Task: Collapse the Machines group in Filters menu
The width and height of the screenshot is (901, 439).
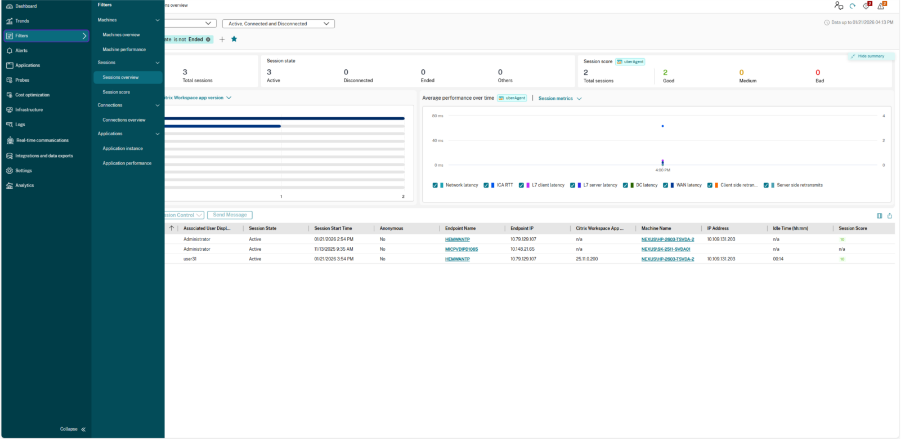Action: pyautogui.click(x=157, y=20)
